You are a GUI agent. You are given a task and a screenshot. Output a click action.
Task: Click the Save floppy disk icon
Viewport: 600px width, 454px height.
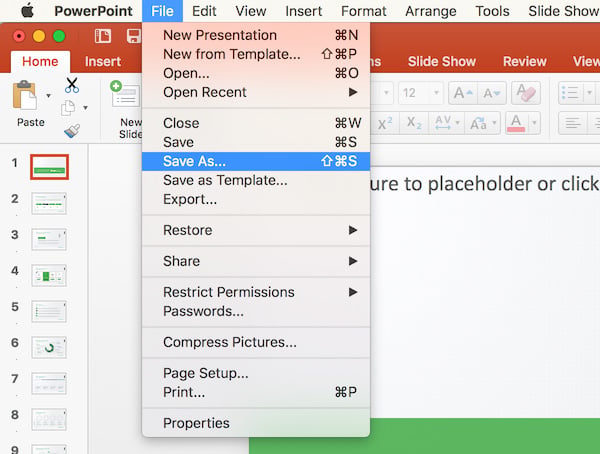134,36
